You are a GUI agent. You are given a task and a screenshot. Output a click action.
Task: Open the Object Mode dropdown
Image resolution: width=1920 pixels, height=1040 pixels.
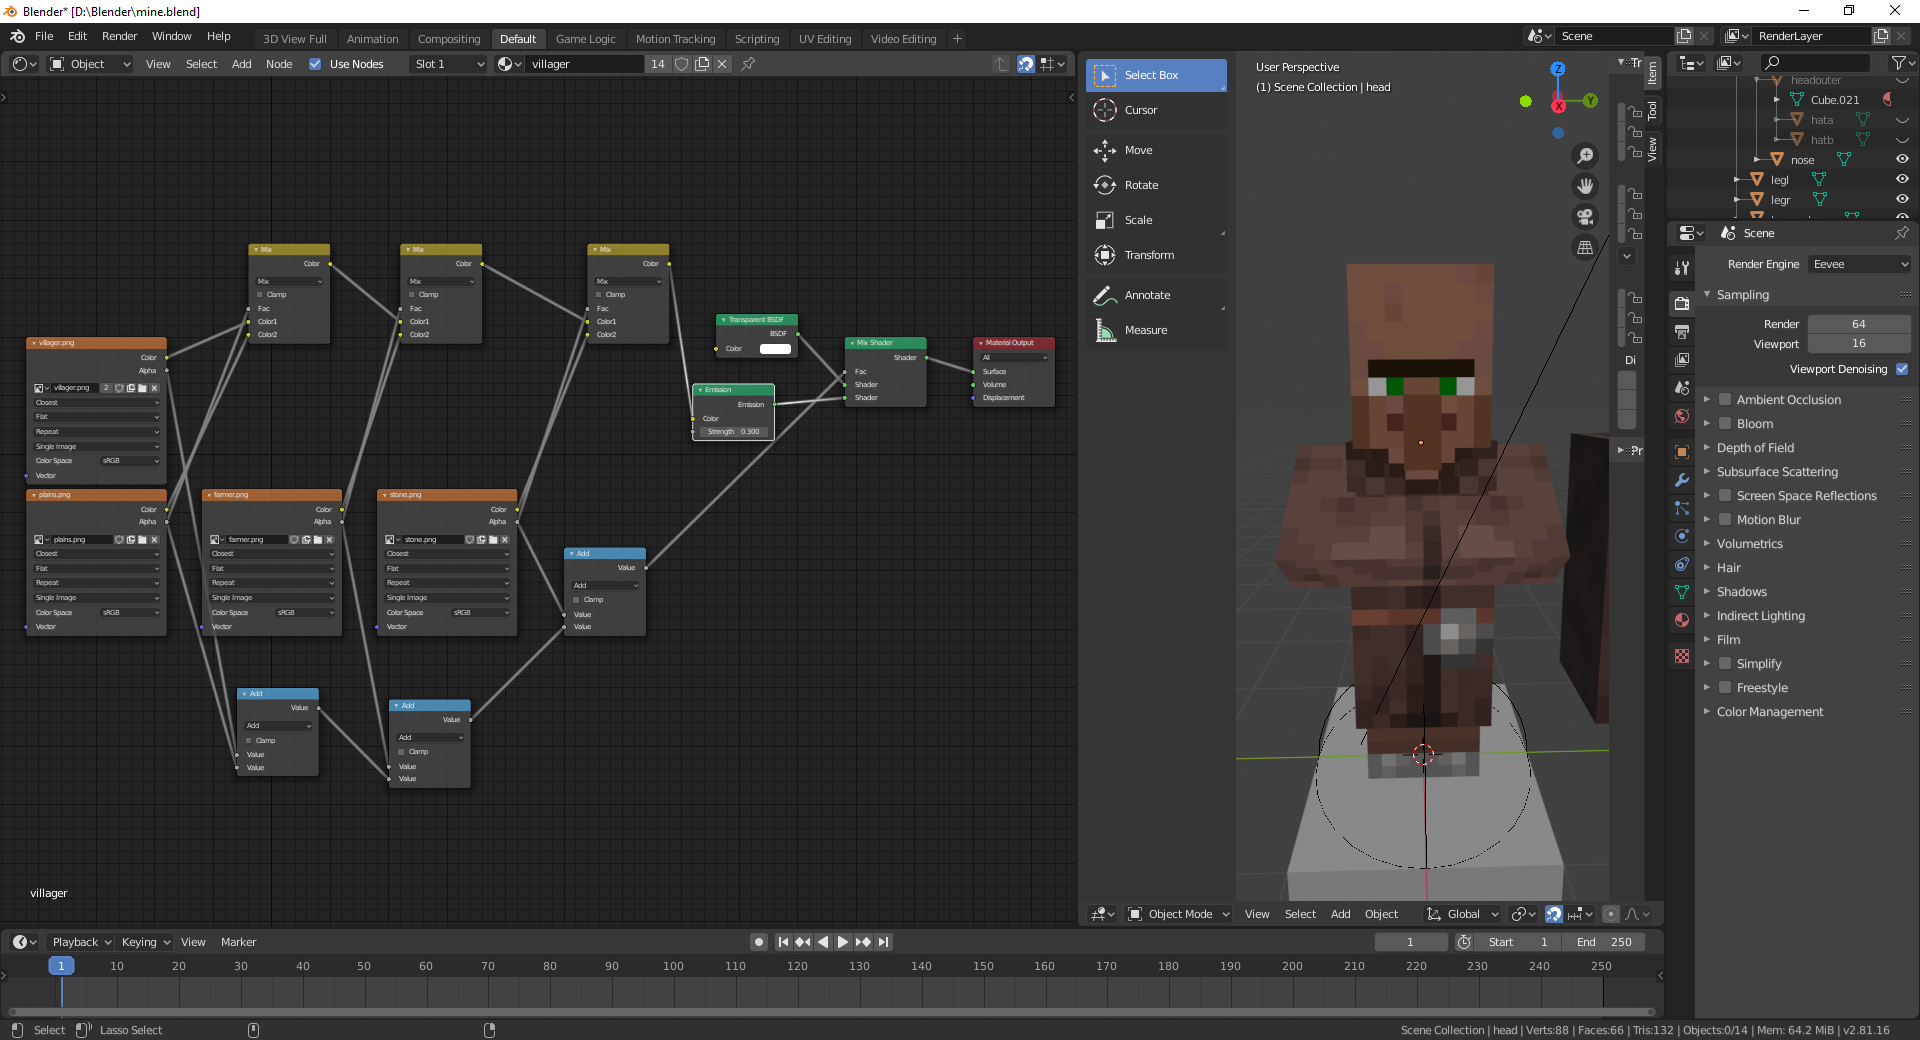[1178, 914]
